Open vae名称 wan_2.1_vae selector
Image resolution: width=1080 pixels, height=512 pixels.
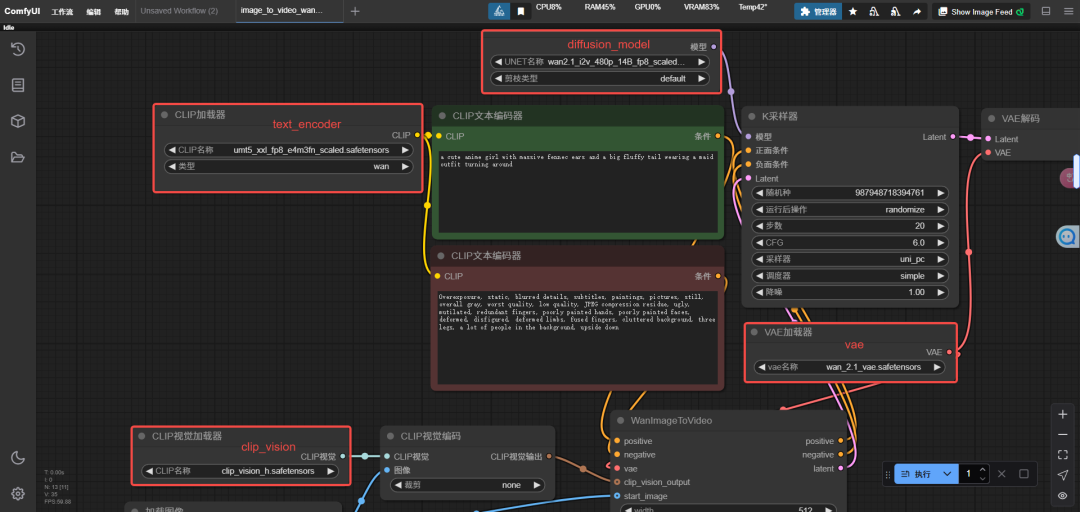coord(849,367)
